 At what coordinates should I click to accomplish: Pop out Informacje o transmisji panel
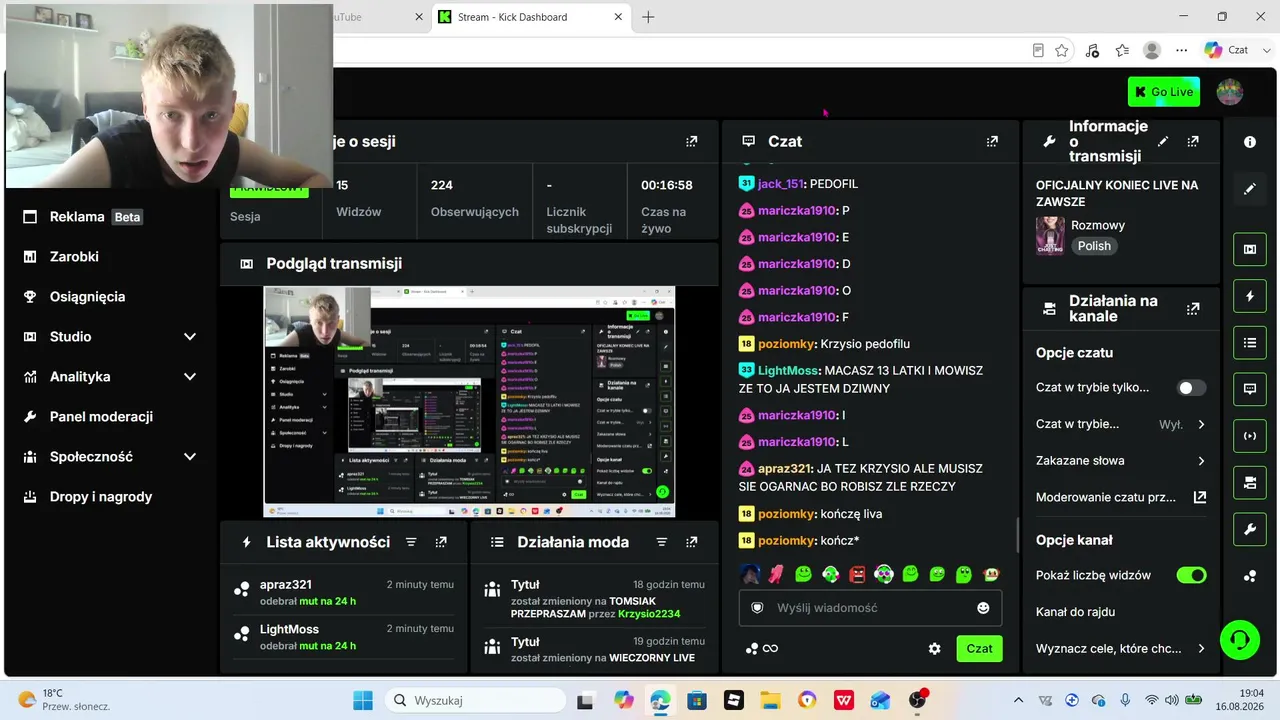click(1193, 141)
